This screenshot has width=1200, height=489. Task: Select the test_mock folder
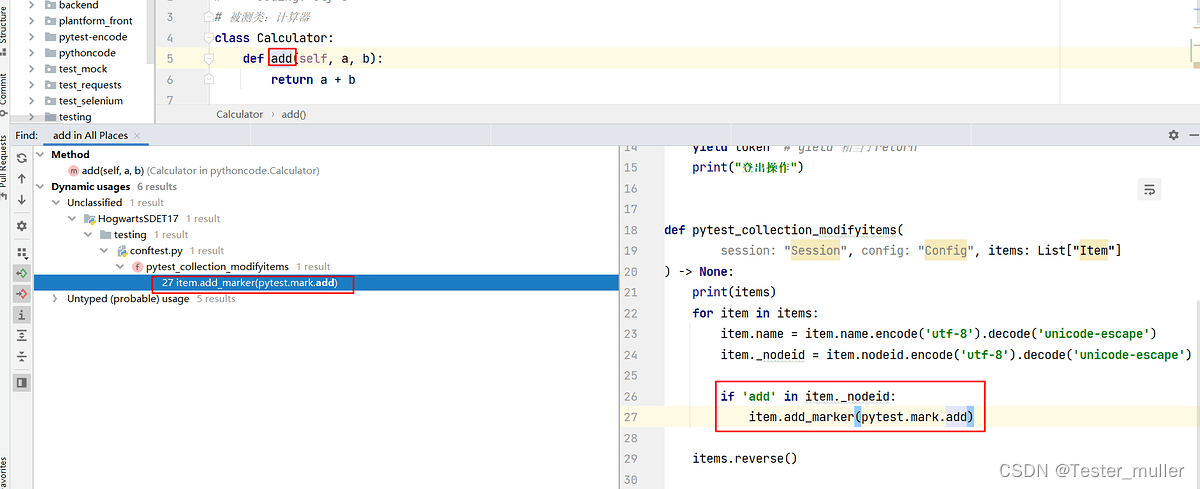coord(83,69)
